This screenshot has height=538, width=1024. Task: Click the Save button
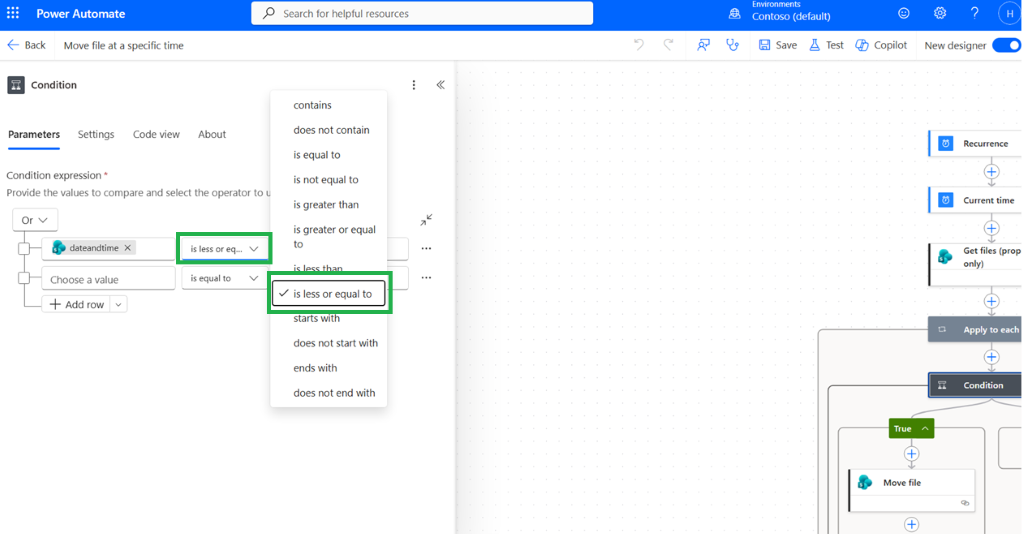point(777,45)
